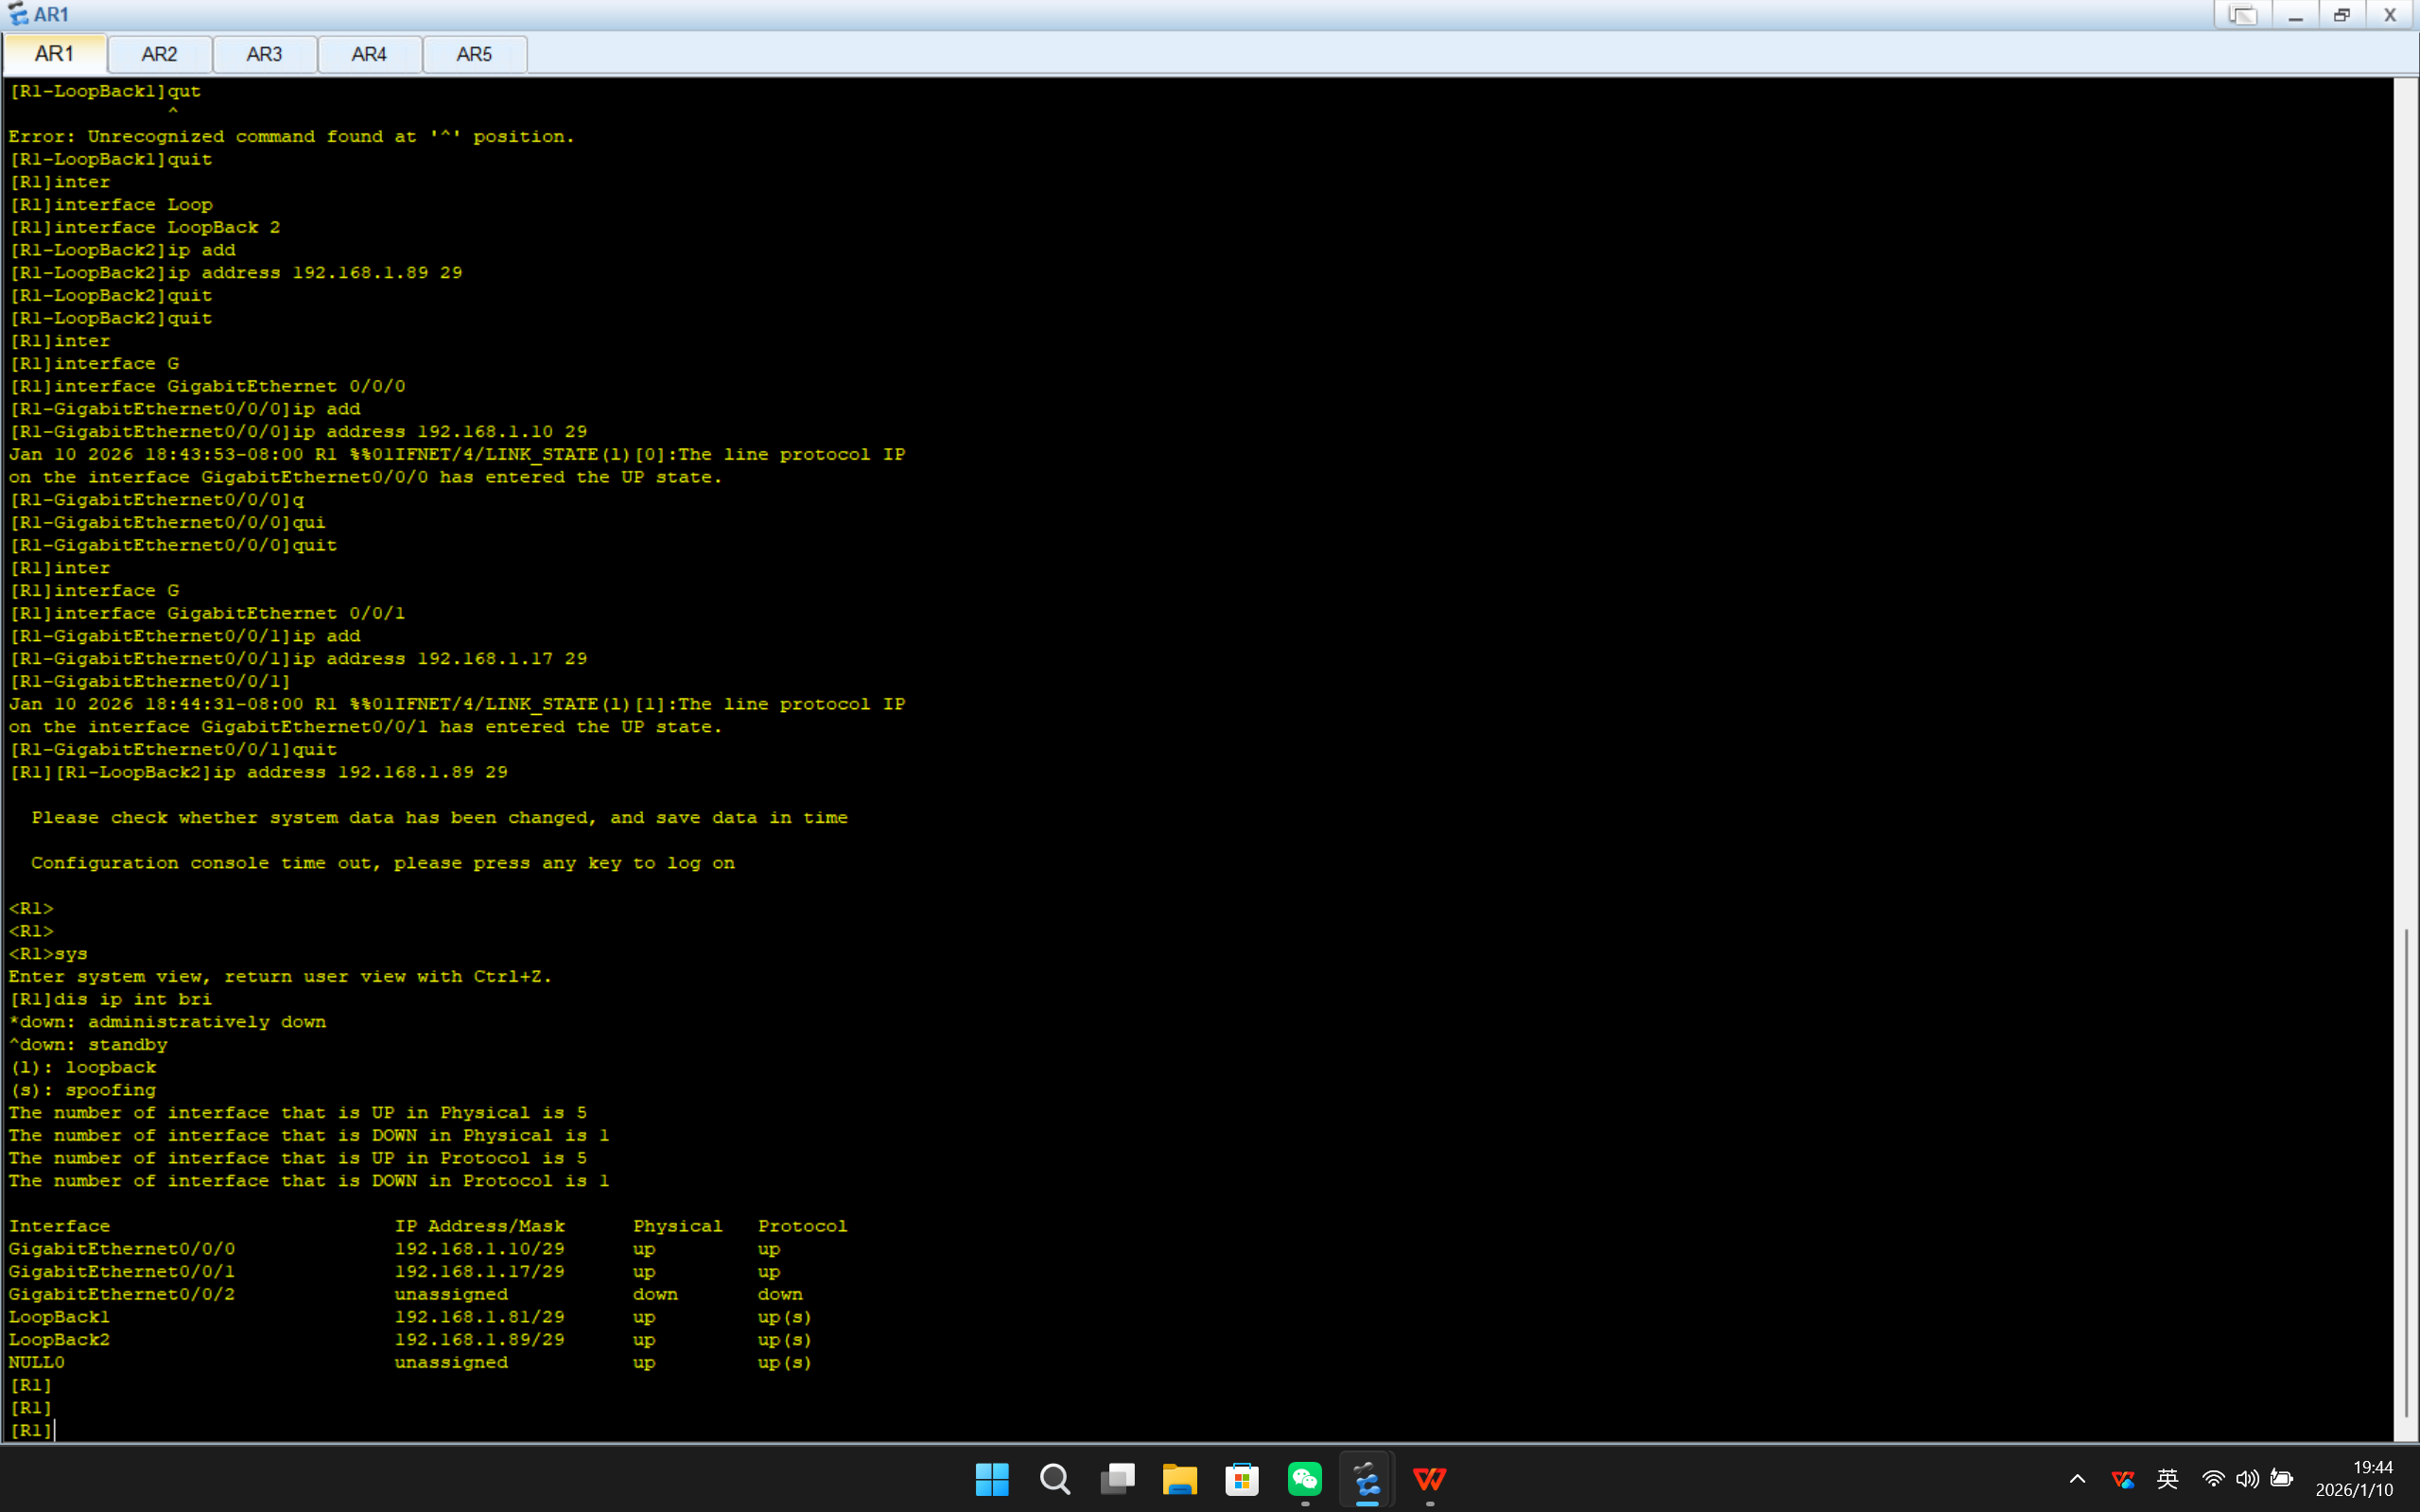This screenshot has height=1512, width=2420.
Task: Launch File Explorer from taskbar
Action: (x=1180, y=1479)
